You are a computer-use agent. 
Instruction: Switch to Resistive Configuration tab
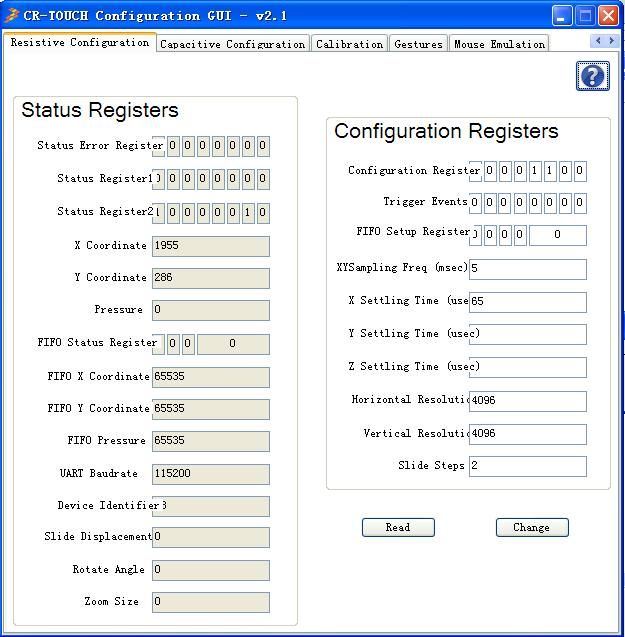pos(80,42)
